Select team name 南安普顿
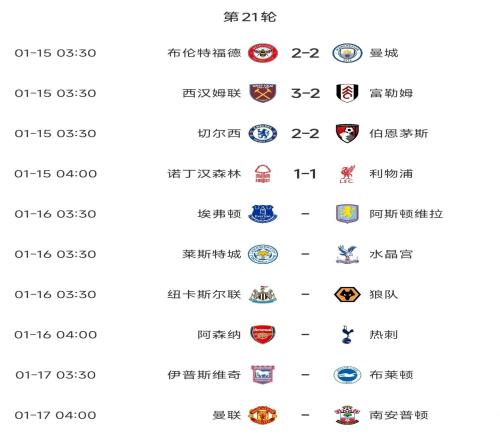This screenshot has width=500, height=440. pyautogui.click(x=399, y=415)
